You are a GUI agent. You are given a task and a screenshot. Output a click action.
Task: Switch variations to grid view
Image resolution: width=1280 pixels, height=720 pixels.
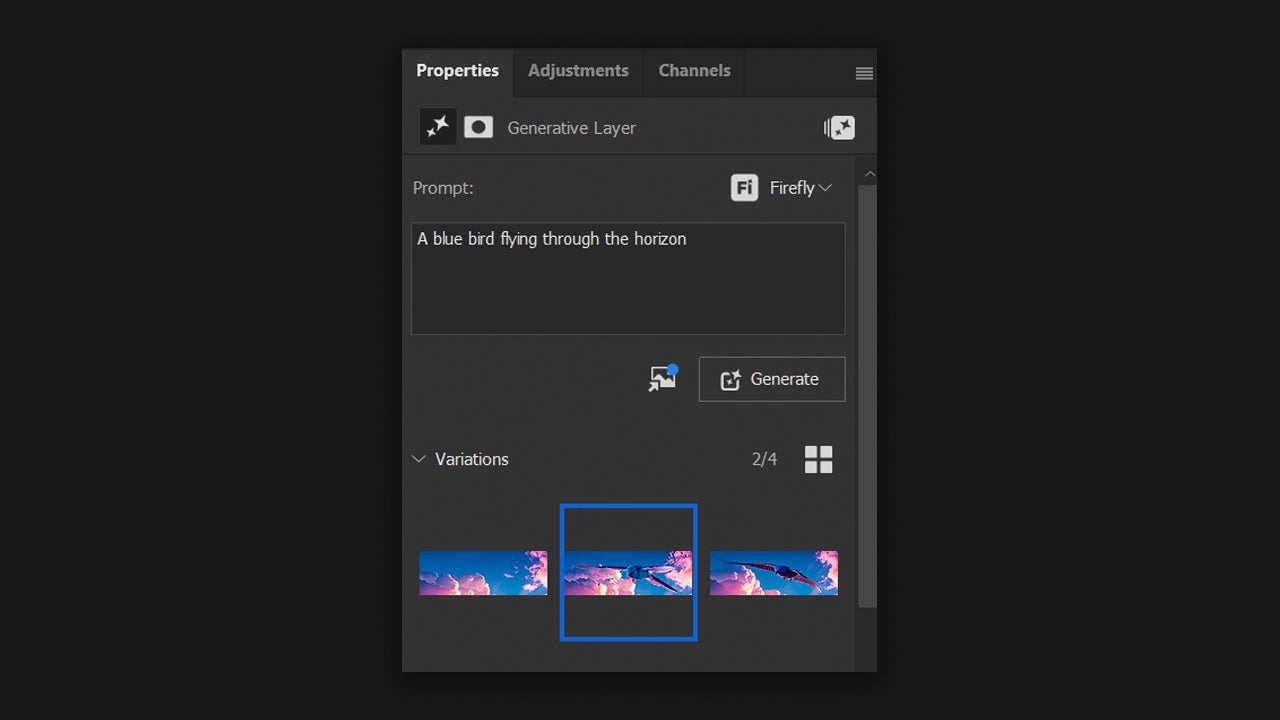point(818,459)
